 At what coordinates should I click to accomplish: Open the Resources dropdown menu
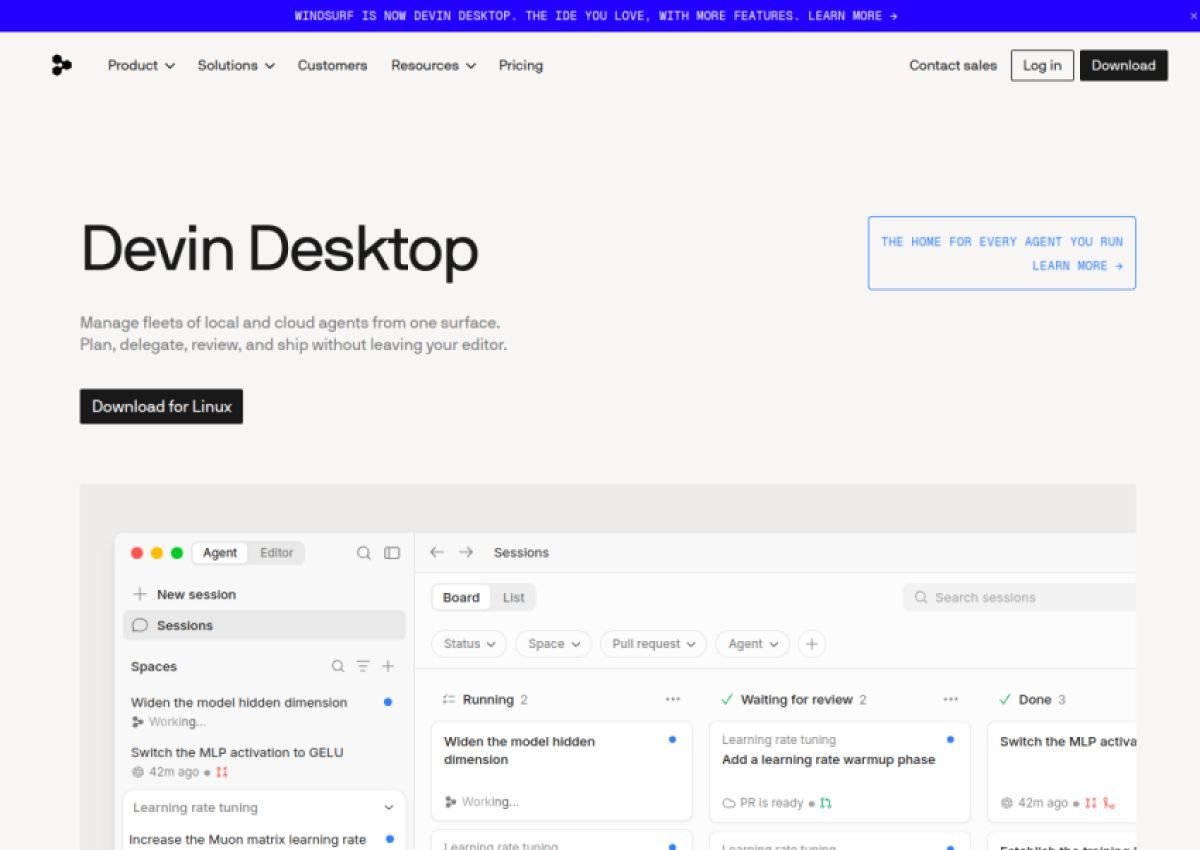click(433, 65)
